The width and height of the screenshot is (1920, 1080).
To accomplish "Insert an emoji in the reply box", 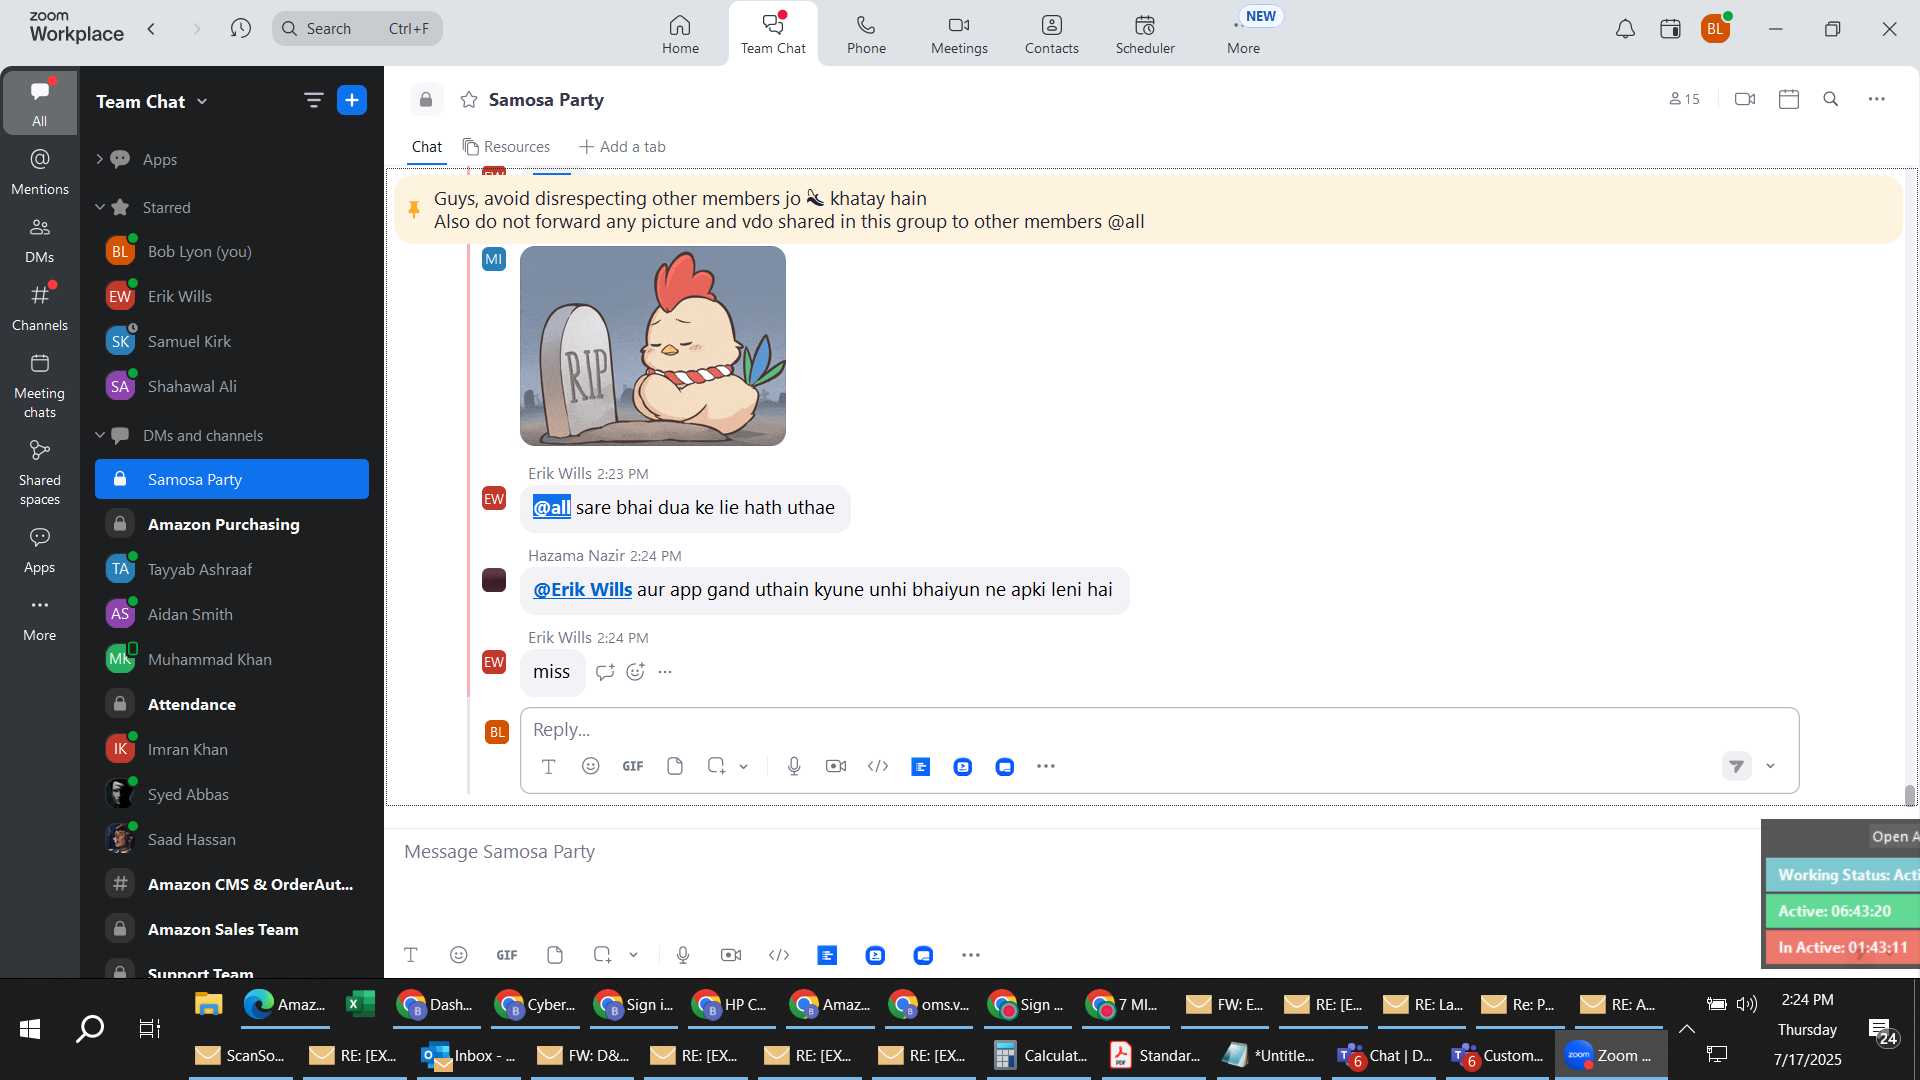I will tap(591, 767).
